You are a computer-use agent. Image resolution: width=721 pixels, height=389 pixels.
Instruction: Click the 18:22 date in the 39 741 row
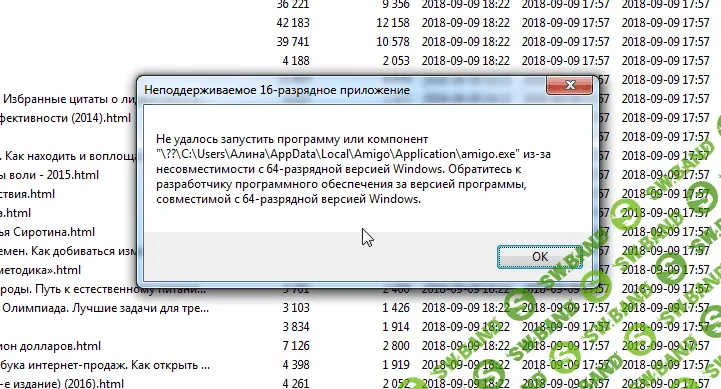[x=466, y=42]
